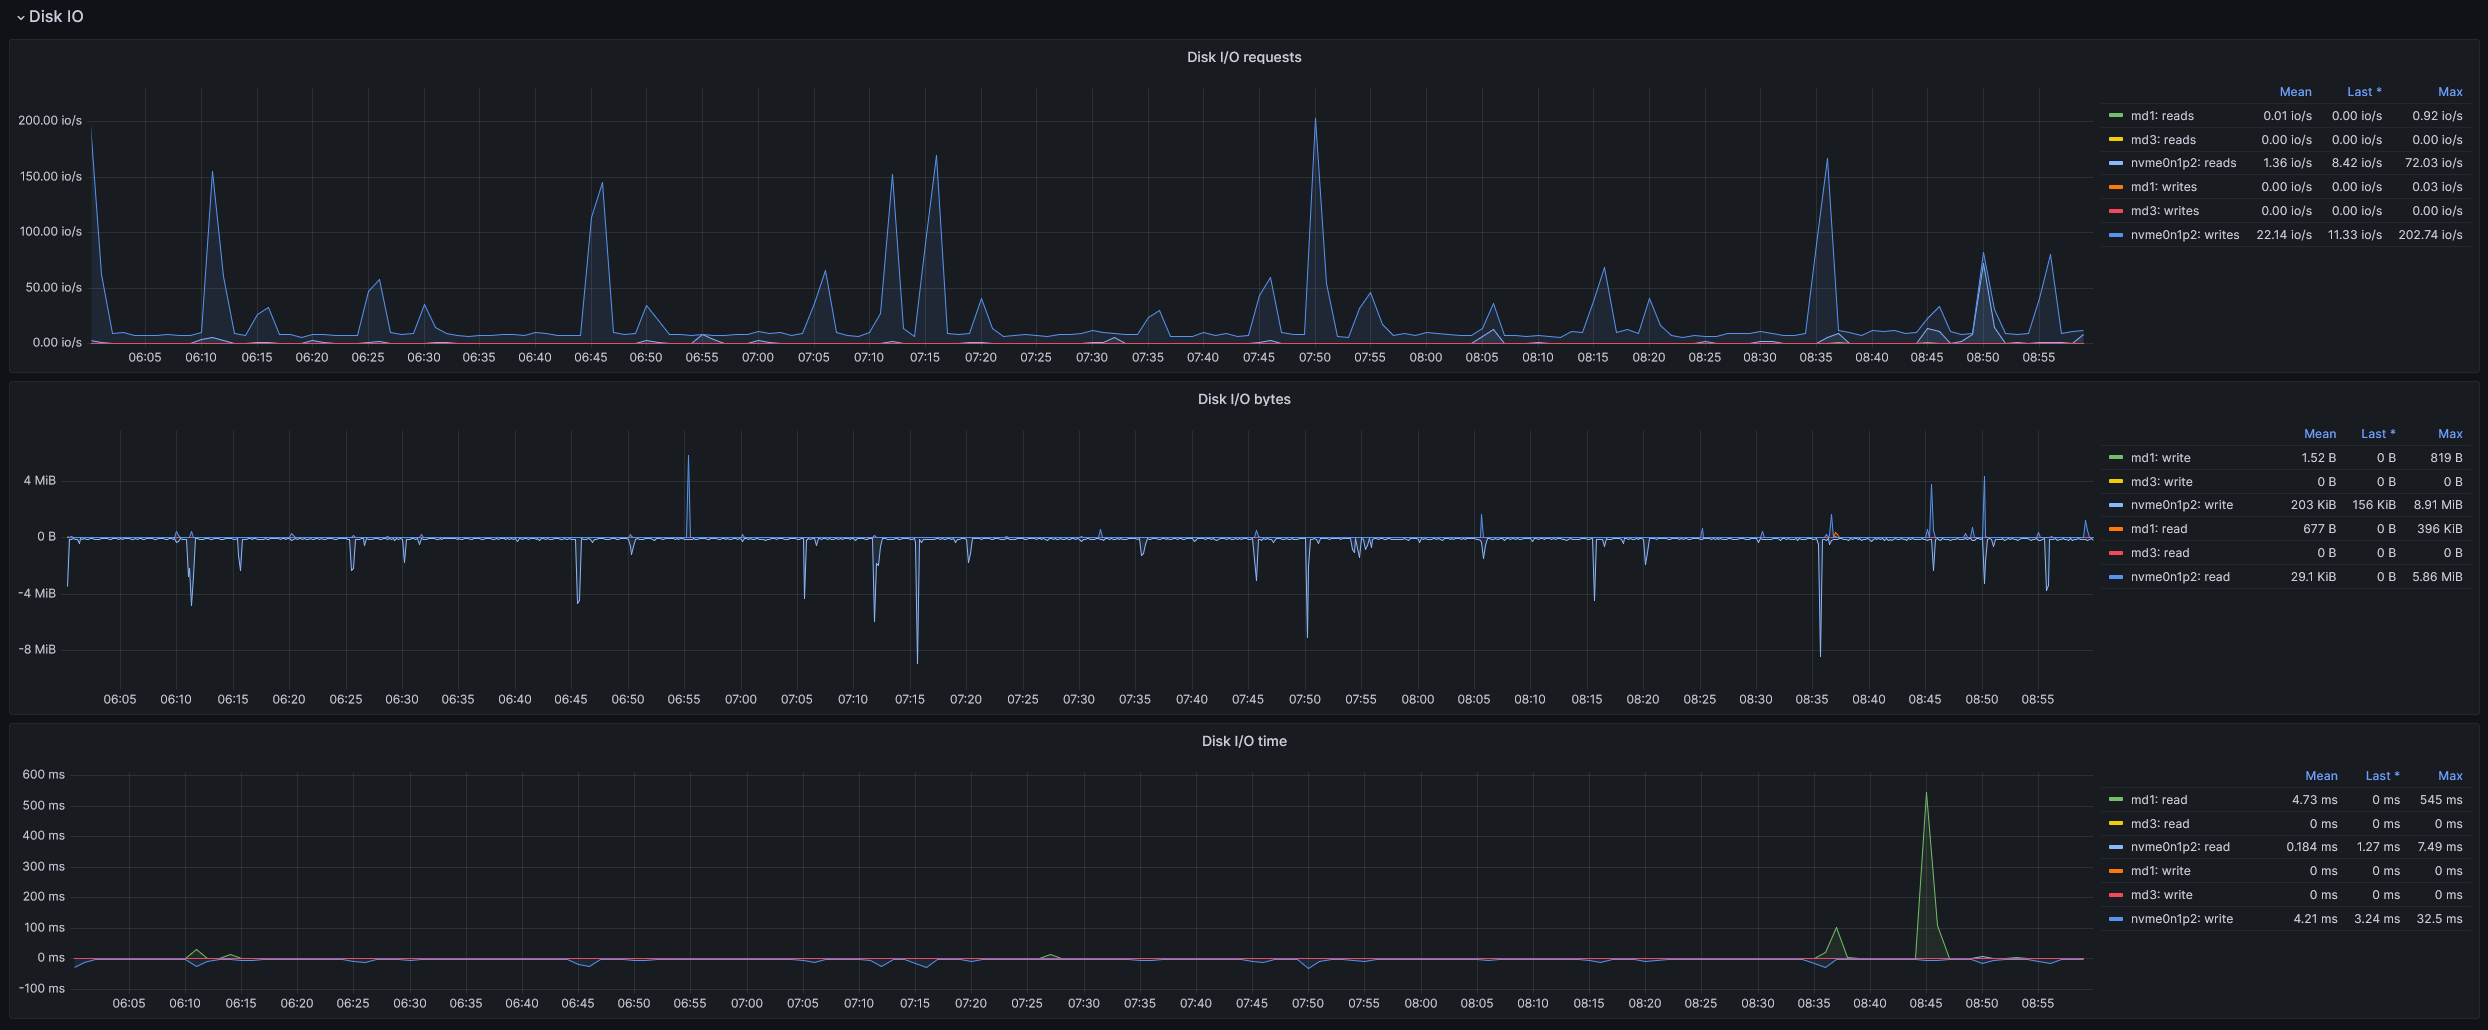
Task: Toggle md3: write series in Disk I/O bytes legend
Action: [x=2161, y=482]
